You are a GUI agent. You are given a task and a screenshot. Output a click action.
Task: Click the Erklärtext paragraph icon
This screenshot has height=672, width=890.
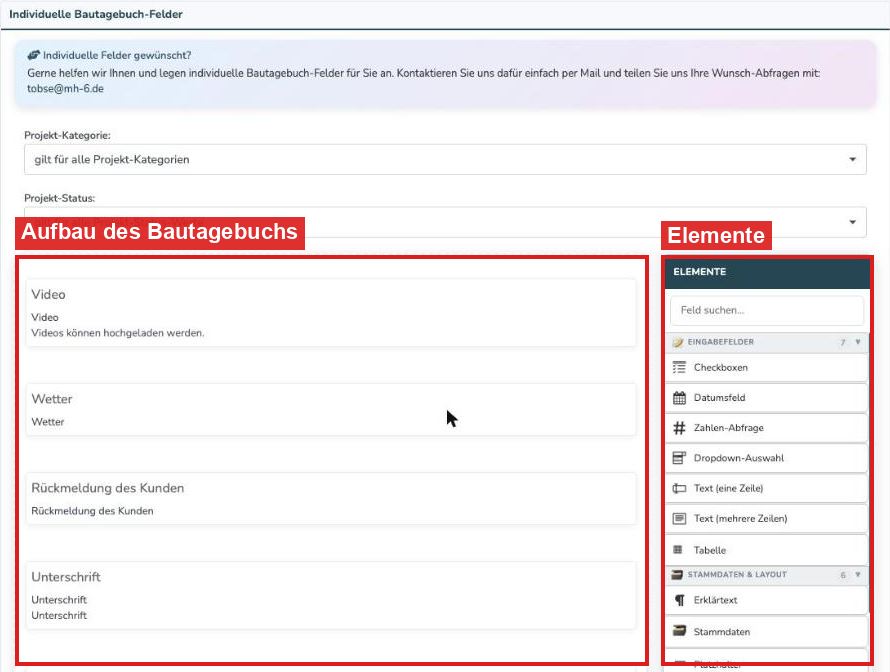679,600
